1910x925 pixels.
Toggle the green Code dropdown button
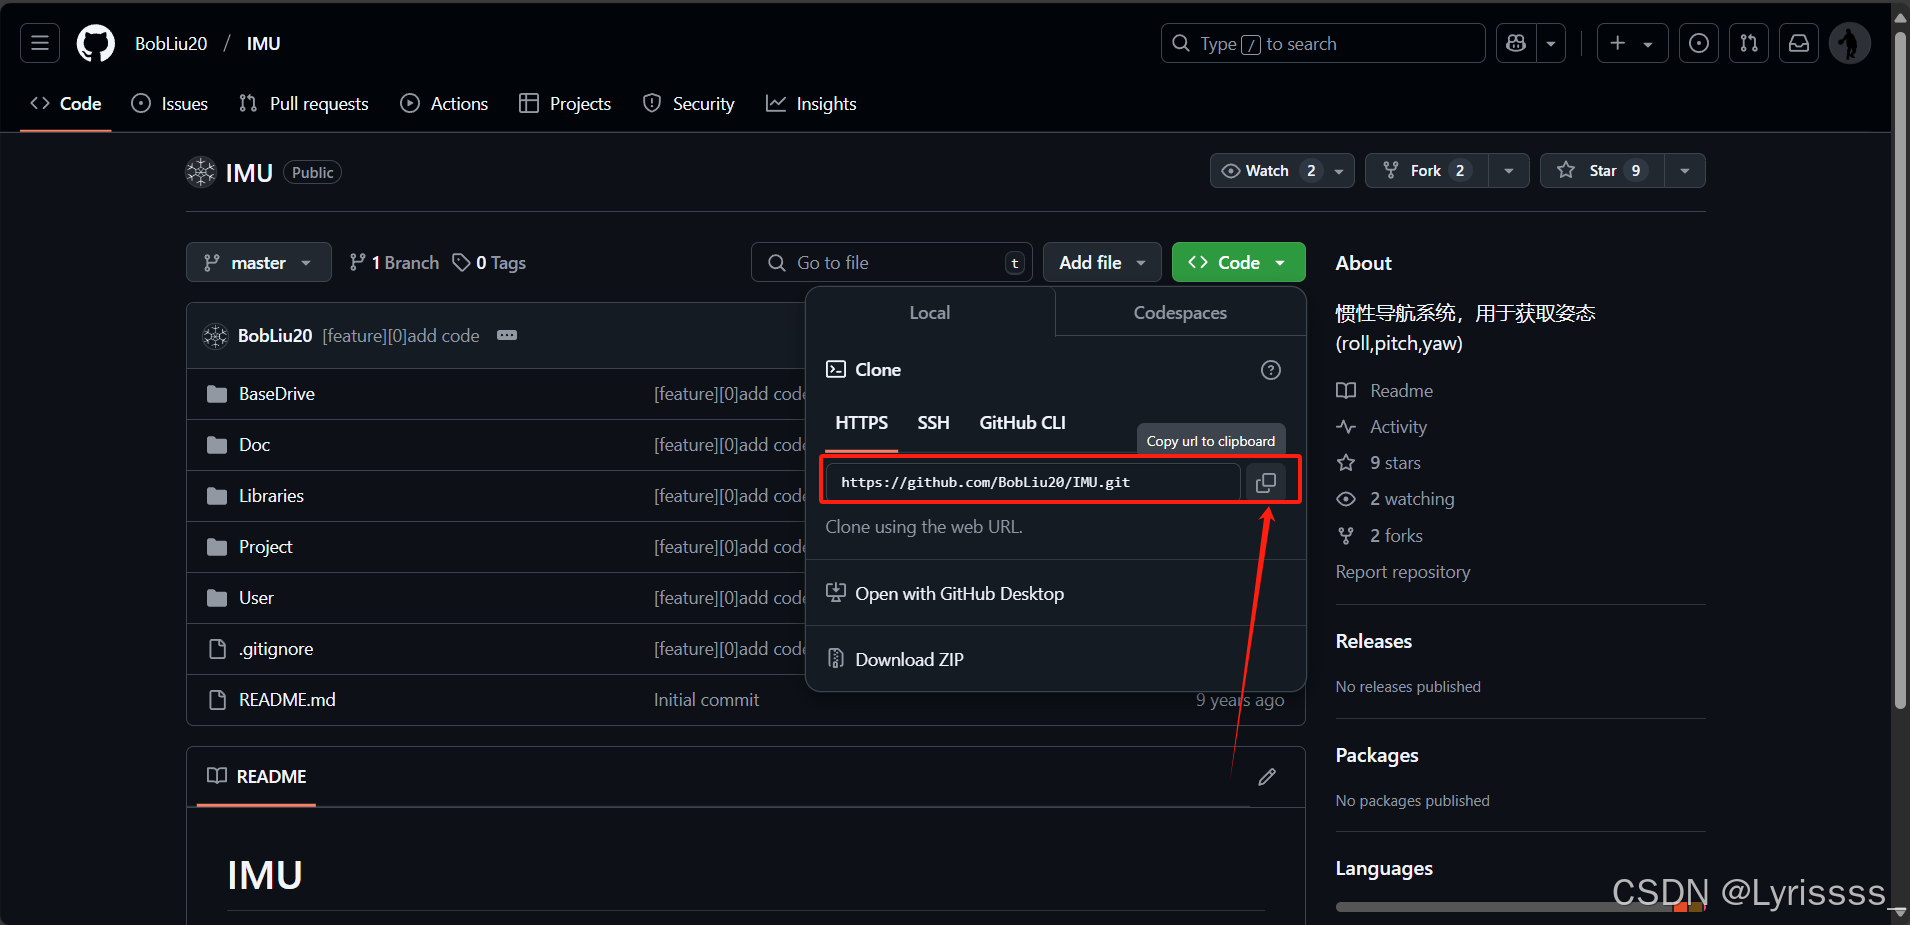[x=1238, y=262]
